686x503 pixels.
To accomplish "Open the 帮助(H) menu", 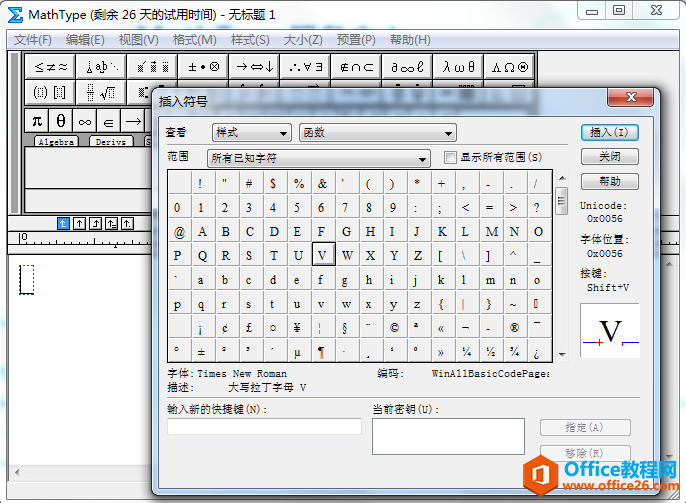I will tap(410, 40).
